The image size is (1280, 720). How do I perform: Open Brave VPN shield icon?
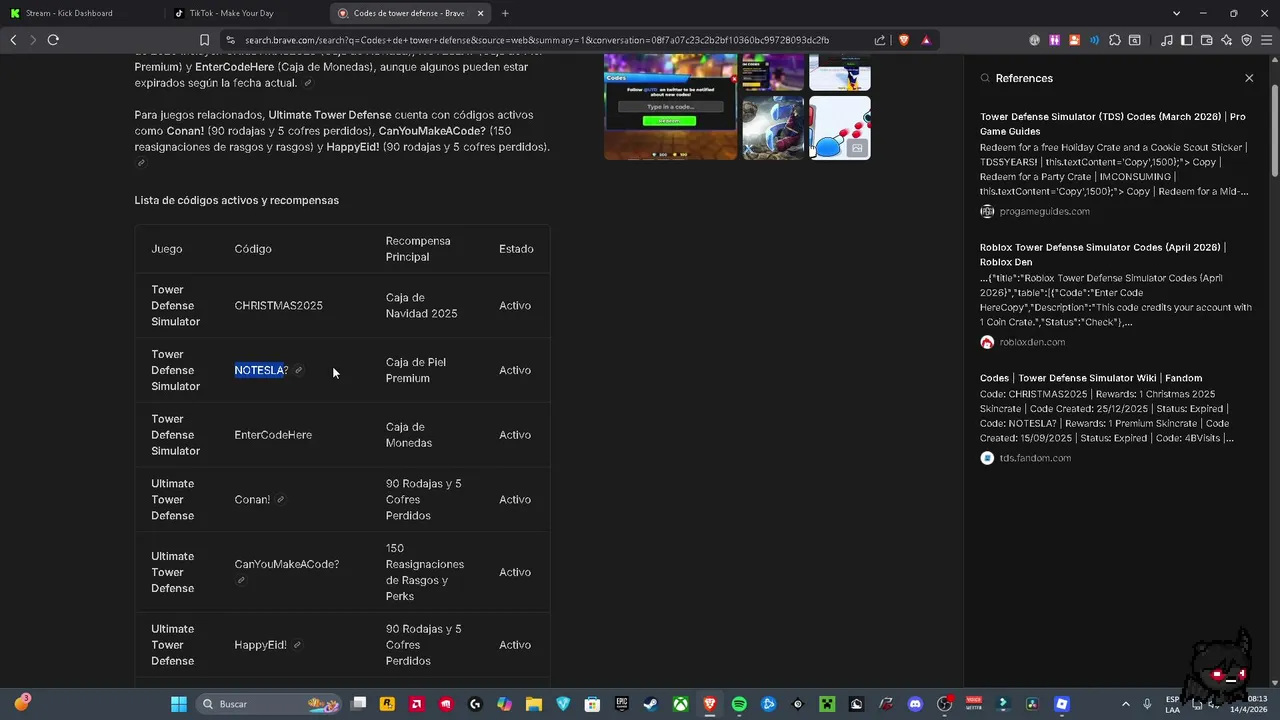click(1247, 40)
